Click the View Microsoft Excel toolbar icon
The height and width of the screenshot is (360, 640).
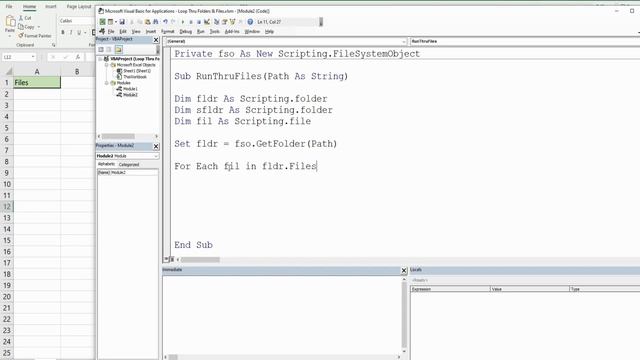[x=102, y=22]
